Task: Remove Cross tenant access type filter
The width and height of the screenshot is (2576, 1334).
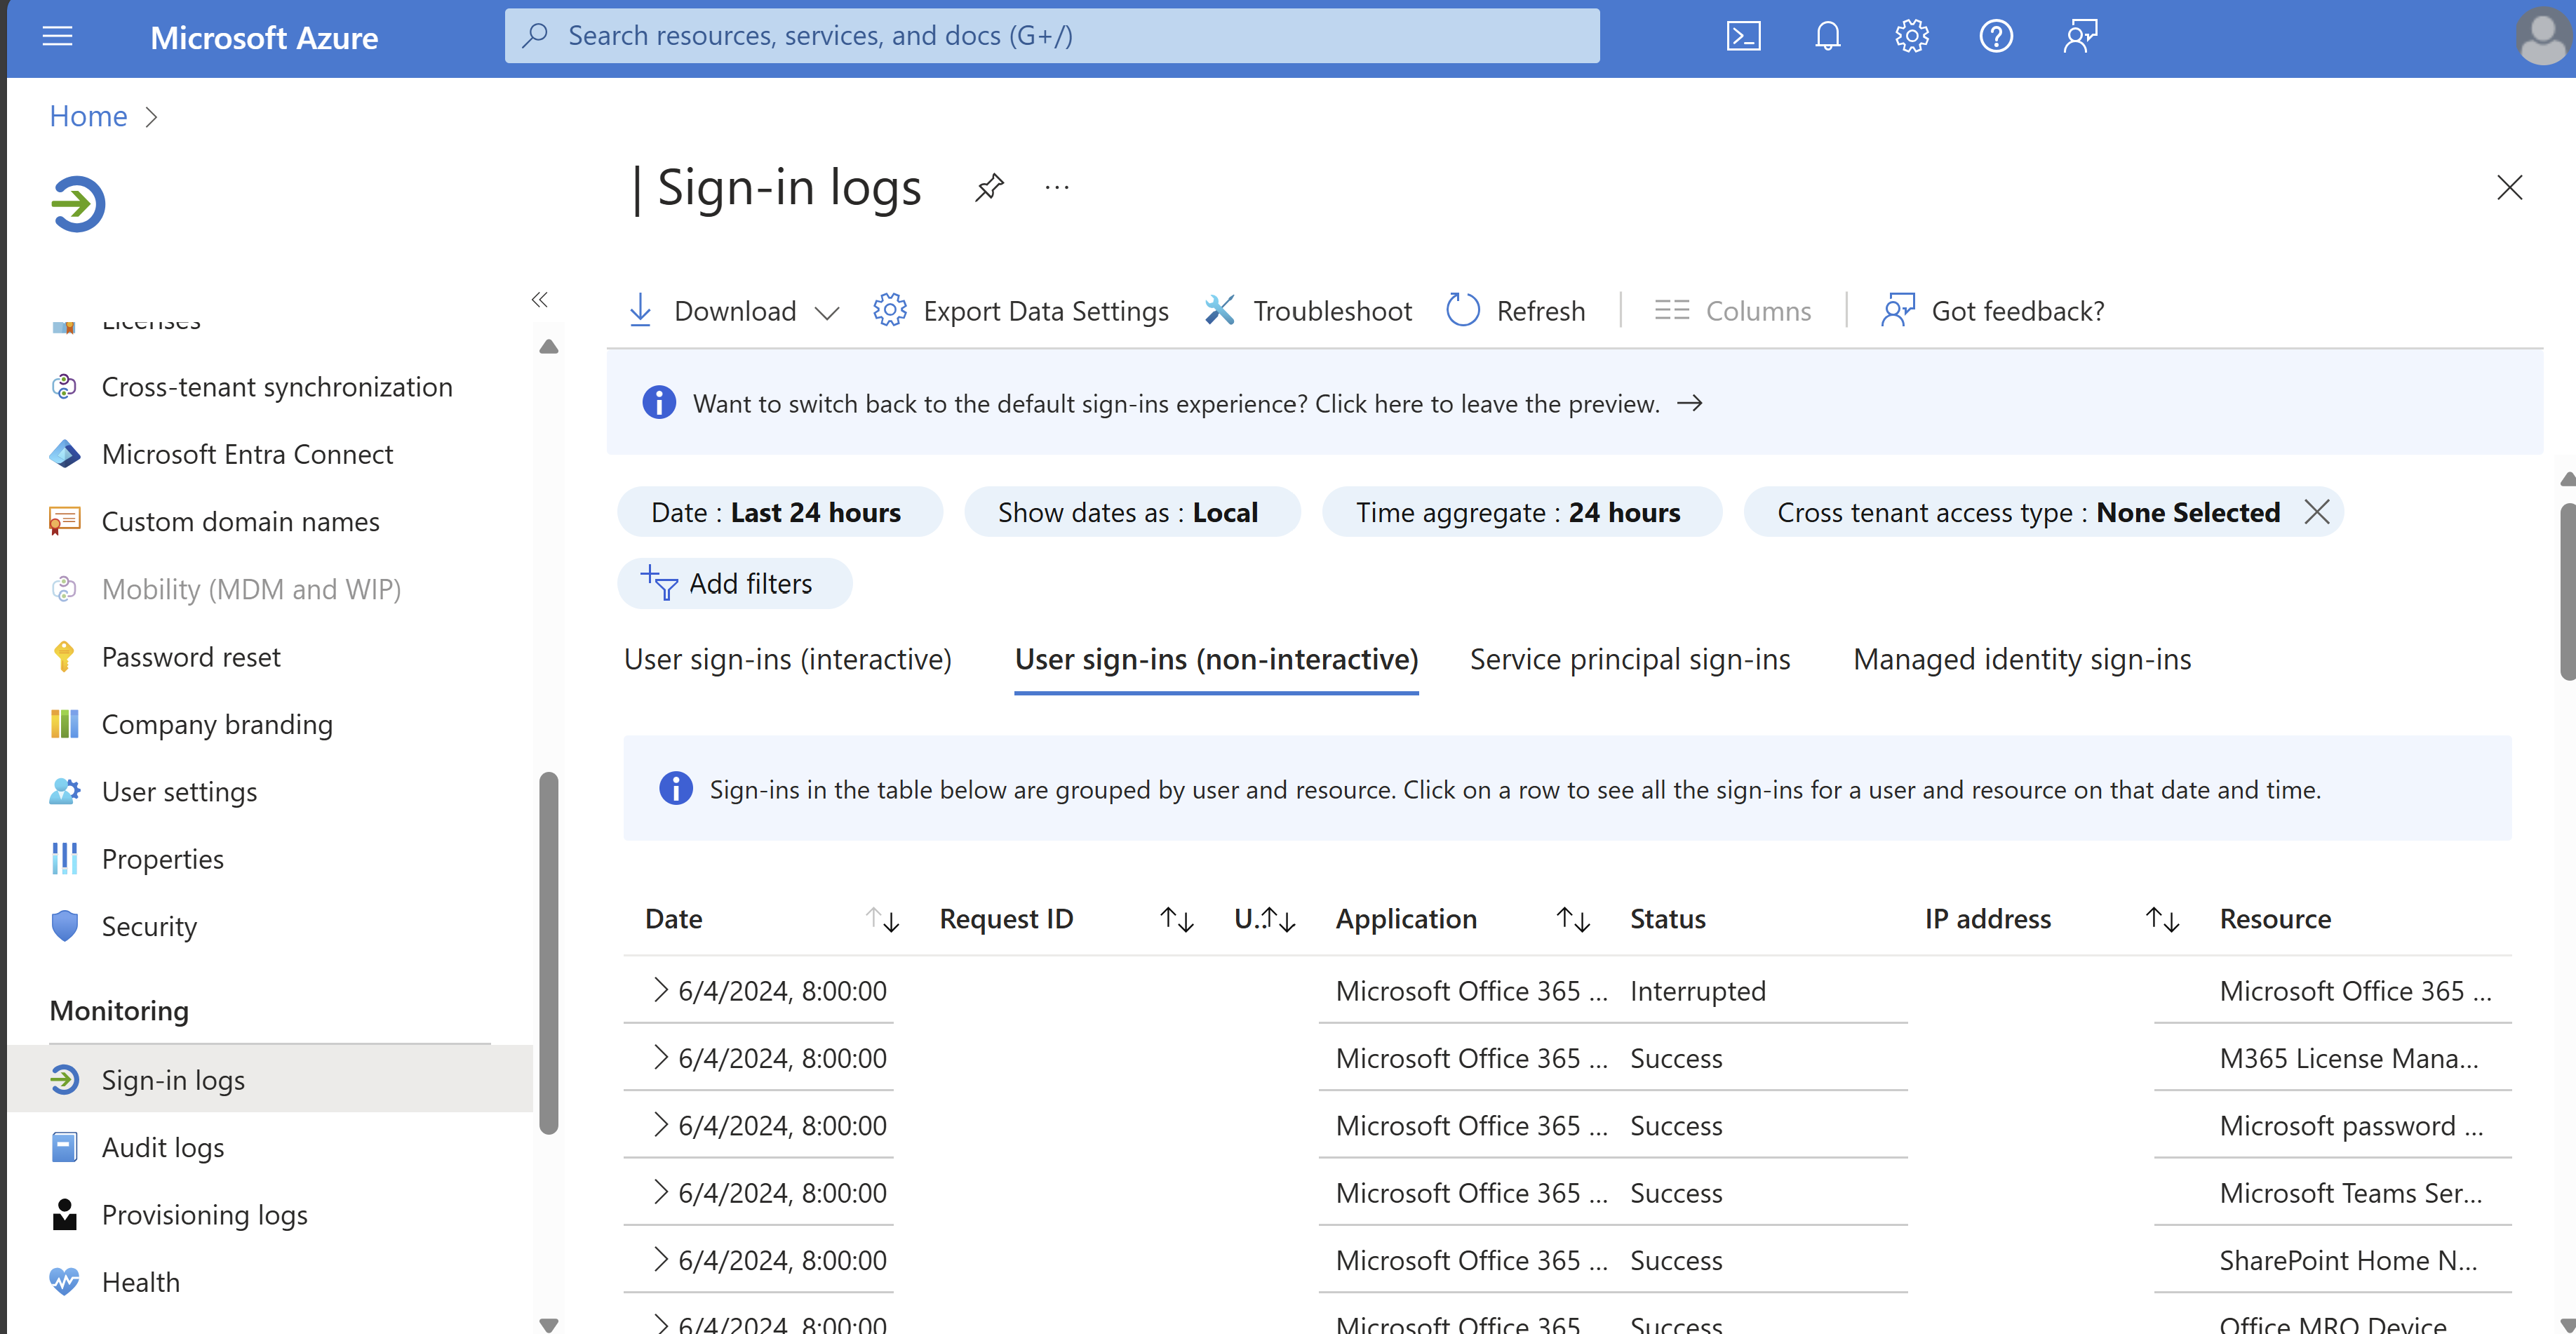Action: click(2314, 510)
